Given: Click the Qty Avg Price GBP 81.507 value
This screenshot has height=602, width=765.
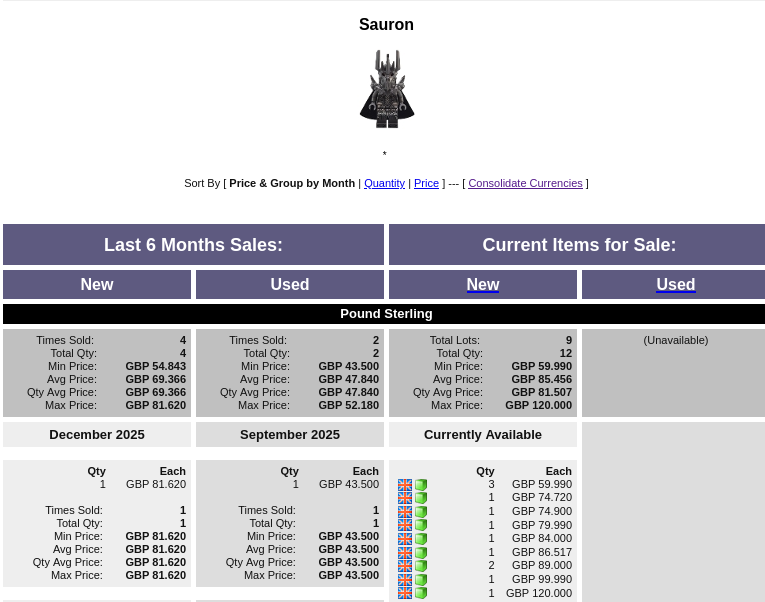Looking at the screenshot, I should (x=542, y=393).
